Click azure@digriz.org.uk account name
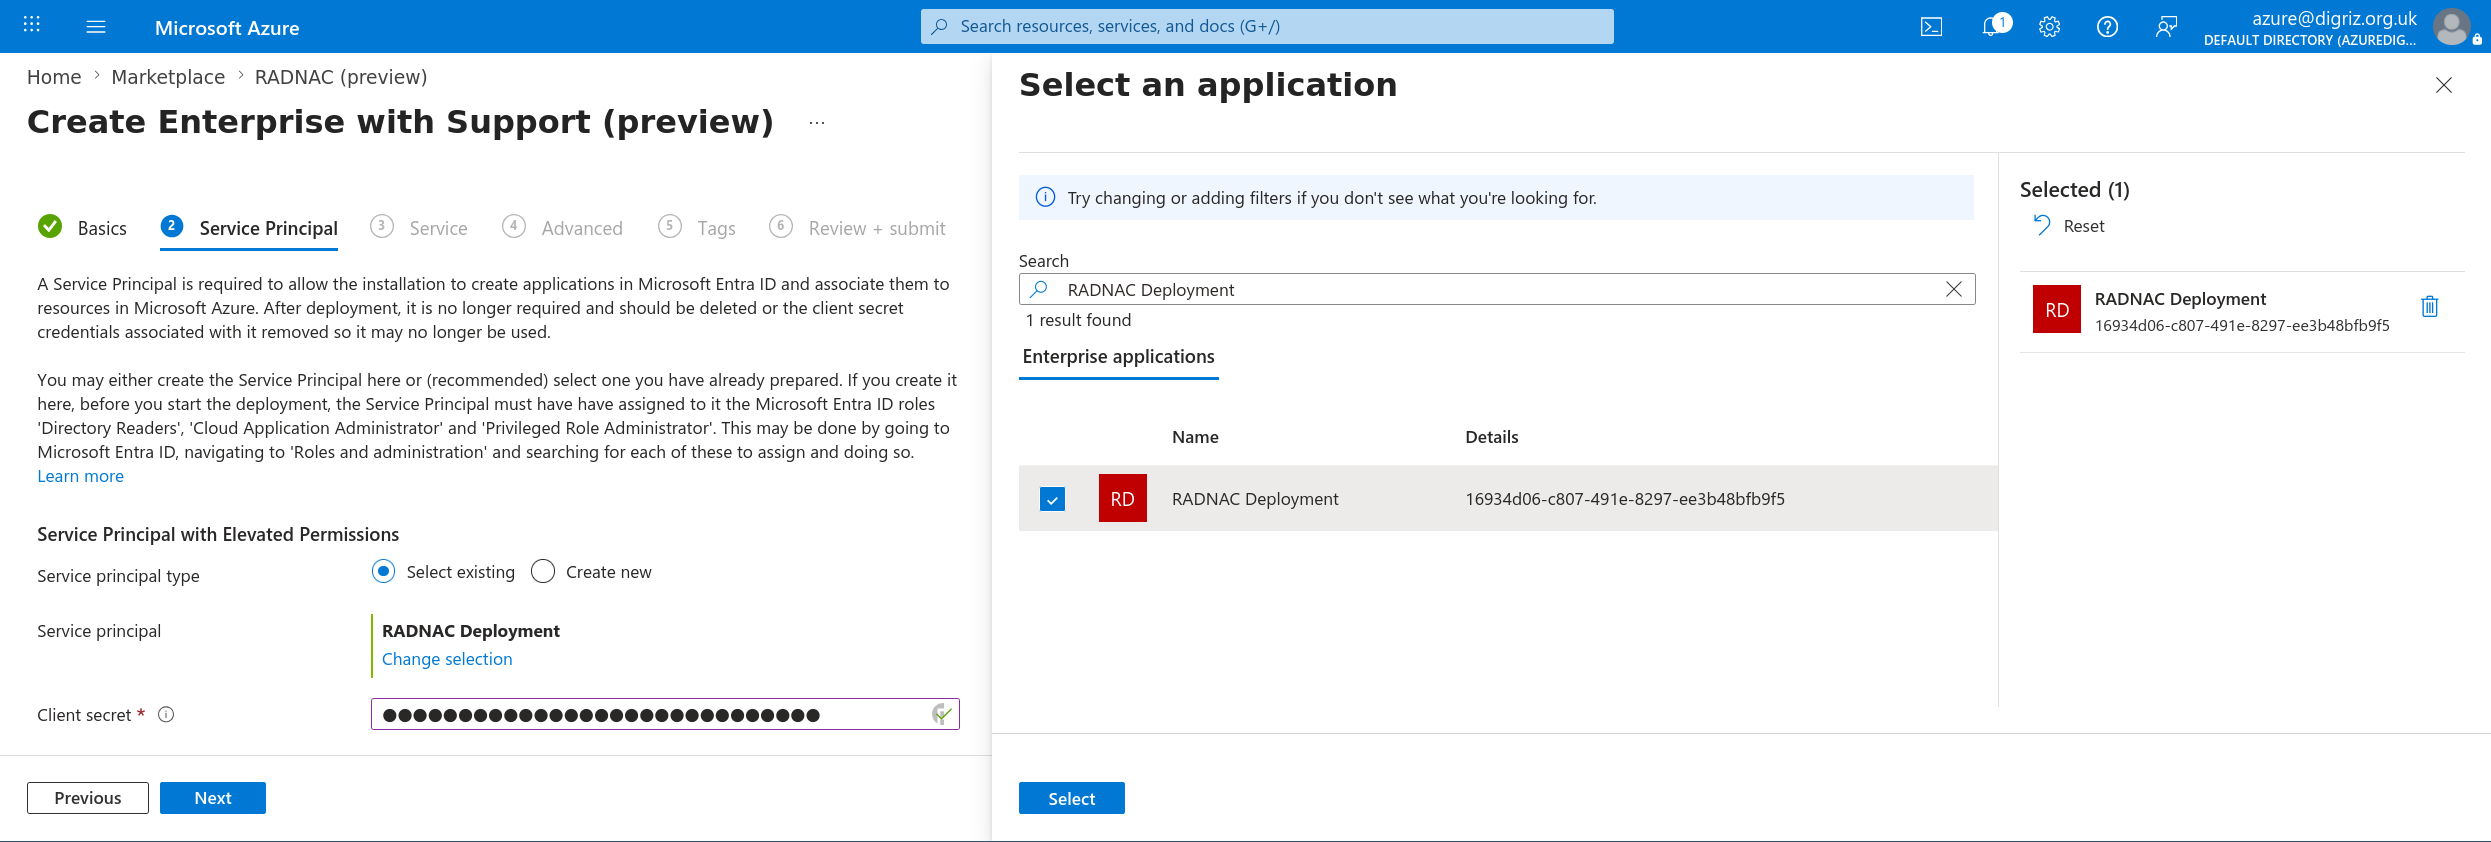The height and width of the screenshot is (842, 2491). click(x=2333, y=18)
